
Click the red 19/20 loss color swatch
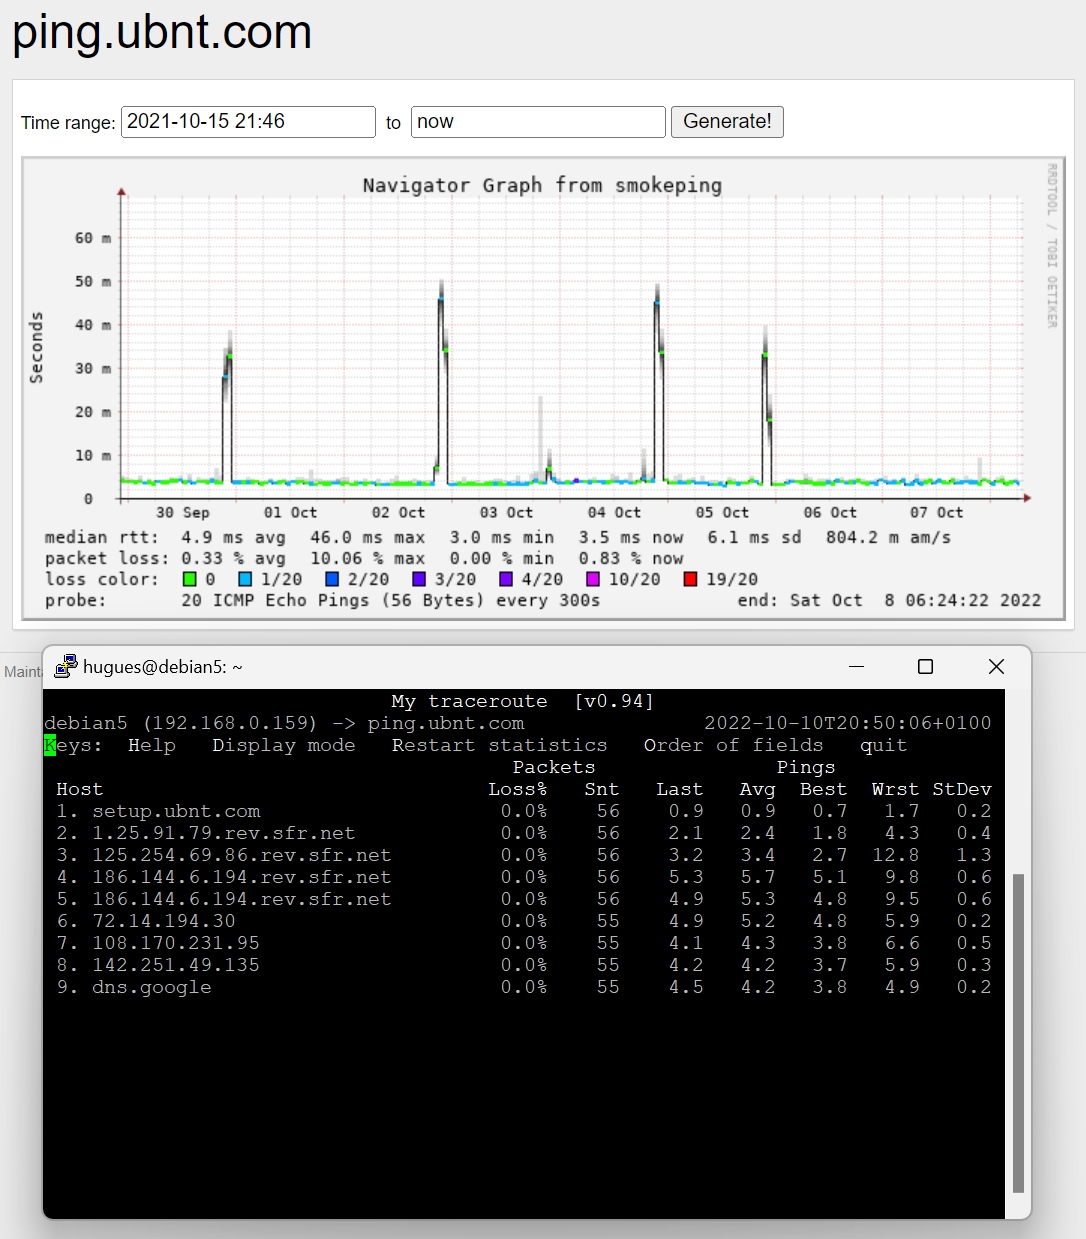point(690,579)
